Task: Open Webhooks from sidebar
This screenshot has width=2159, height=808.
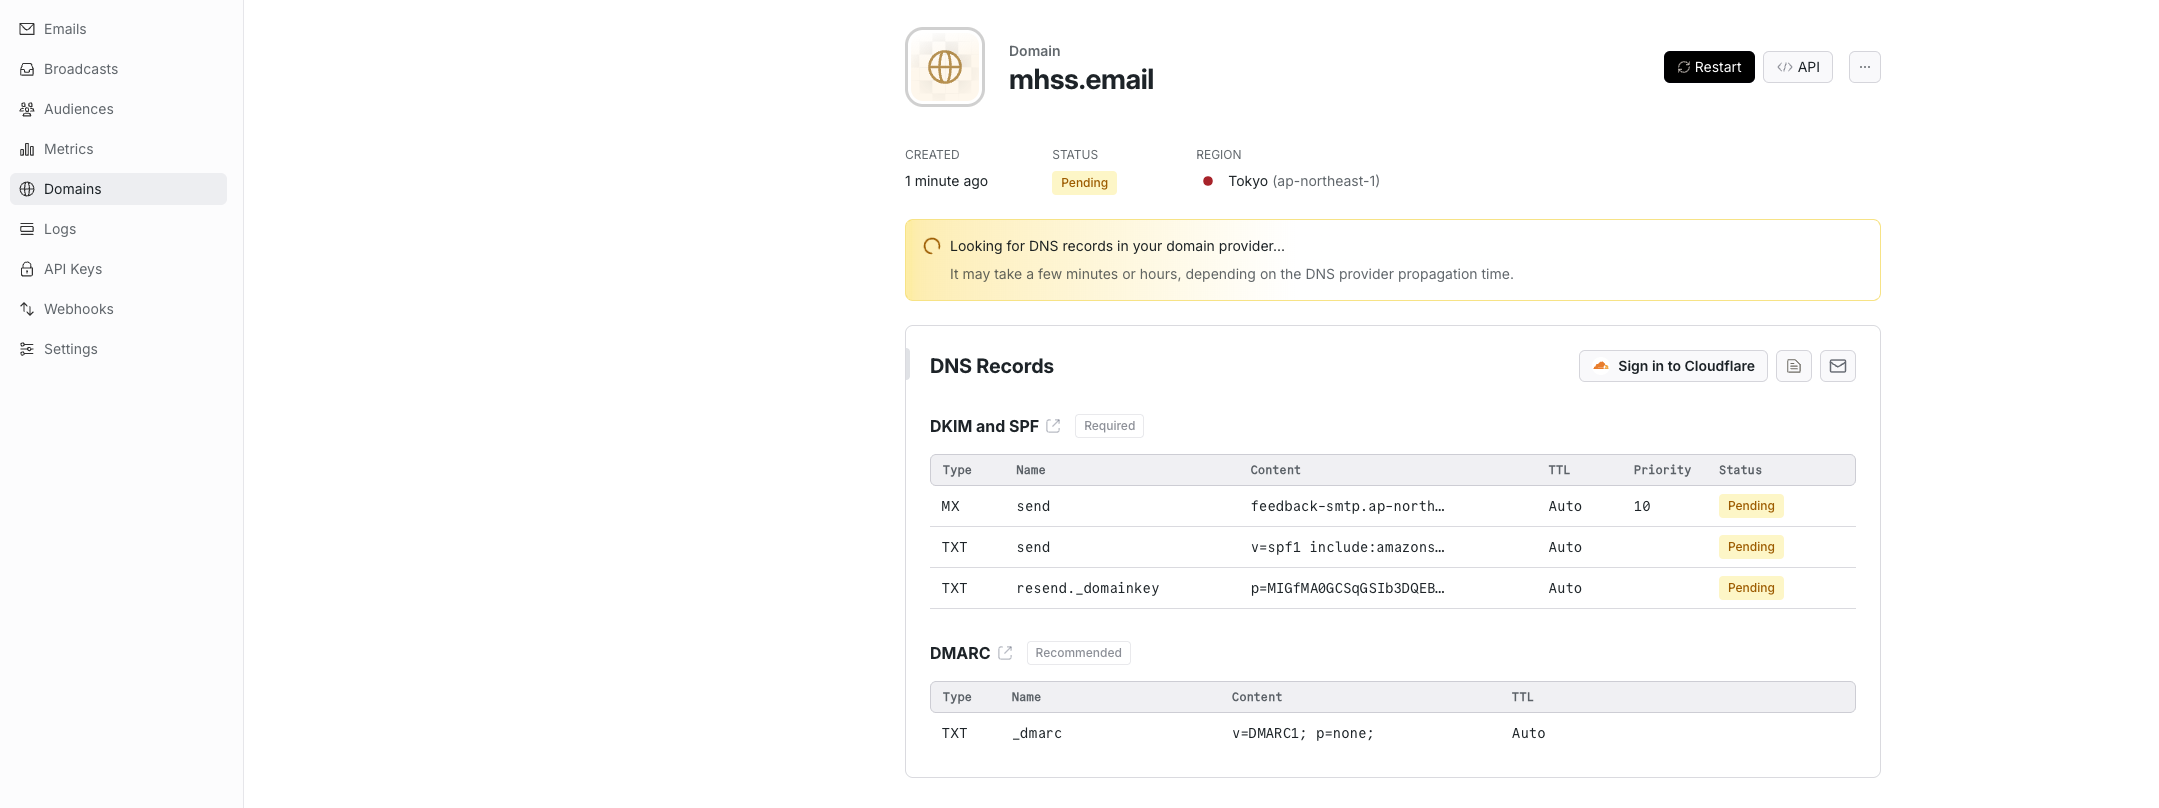Action: (x=78, y=309)
